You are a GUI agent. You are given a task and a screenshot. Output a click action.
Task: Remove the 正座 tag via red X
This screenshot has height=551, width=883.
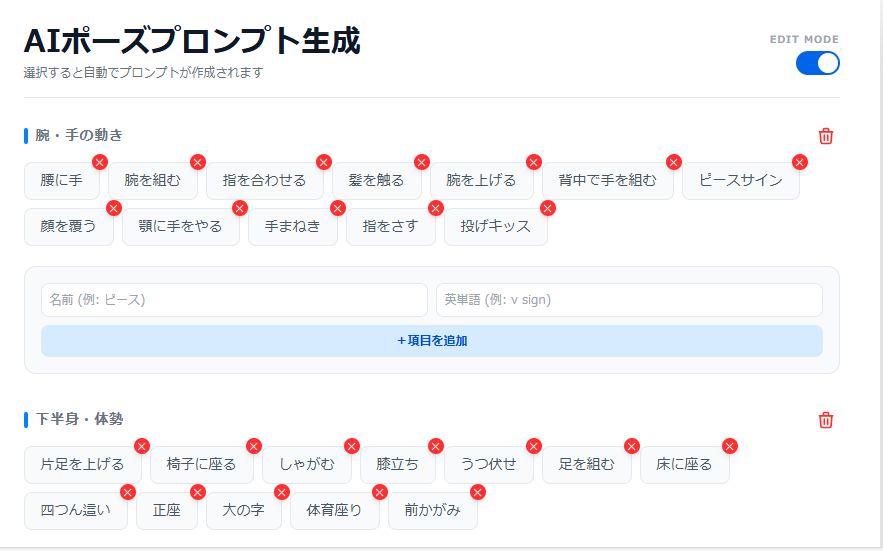click(198, 492)
